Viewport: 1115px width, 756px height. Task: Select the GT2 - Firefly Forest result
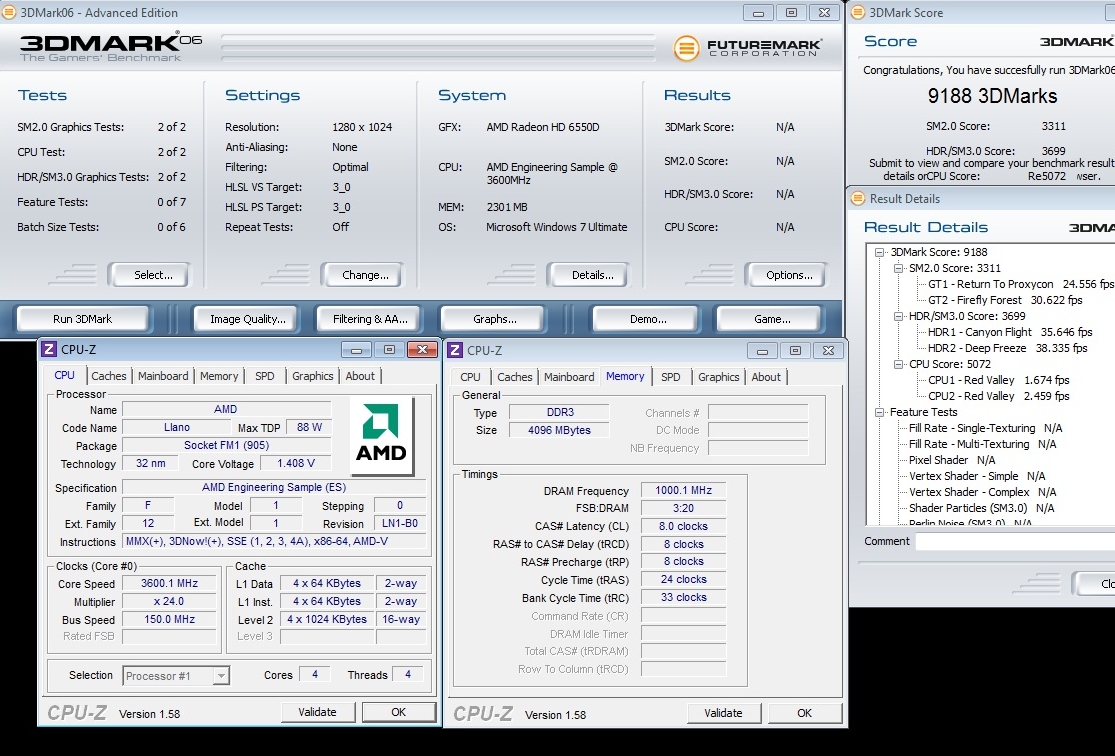pos(1005,300)
